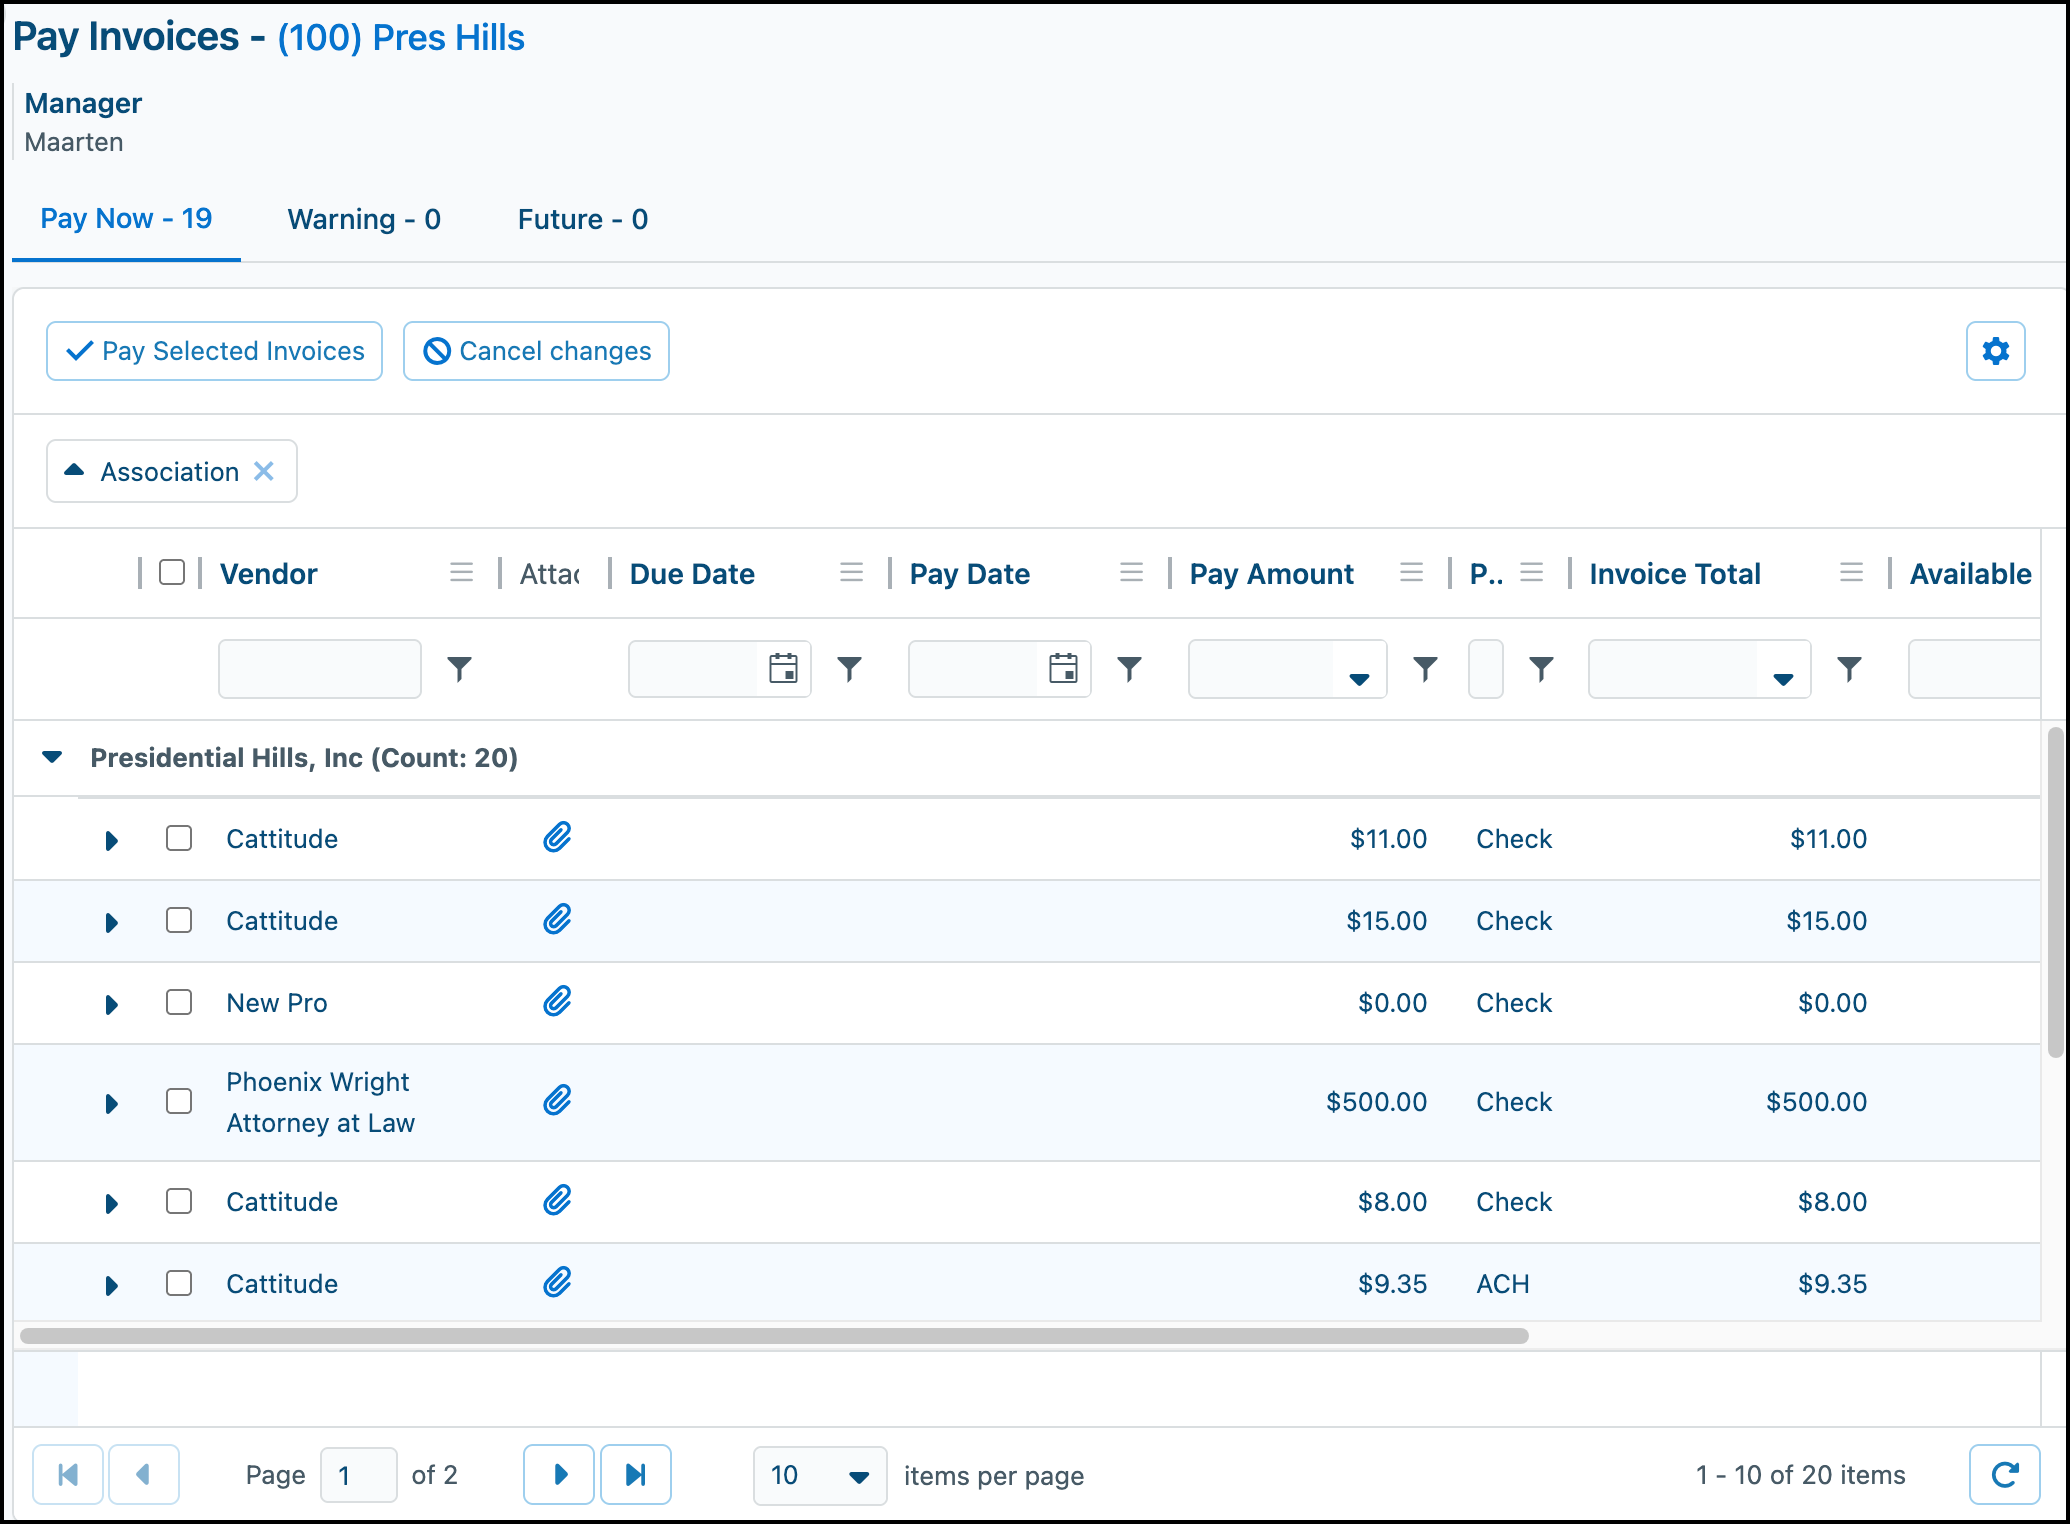2070x1524 pixels.
Task: Collapse the Presidential Hills, Inc group
Action: [52, 757]
